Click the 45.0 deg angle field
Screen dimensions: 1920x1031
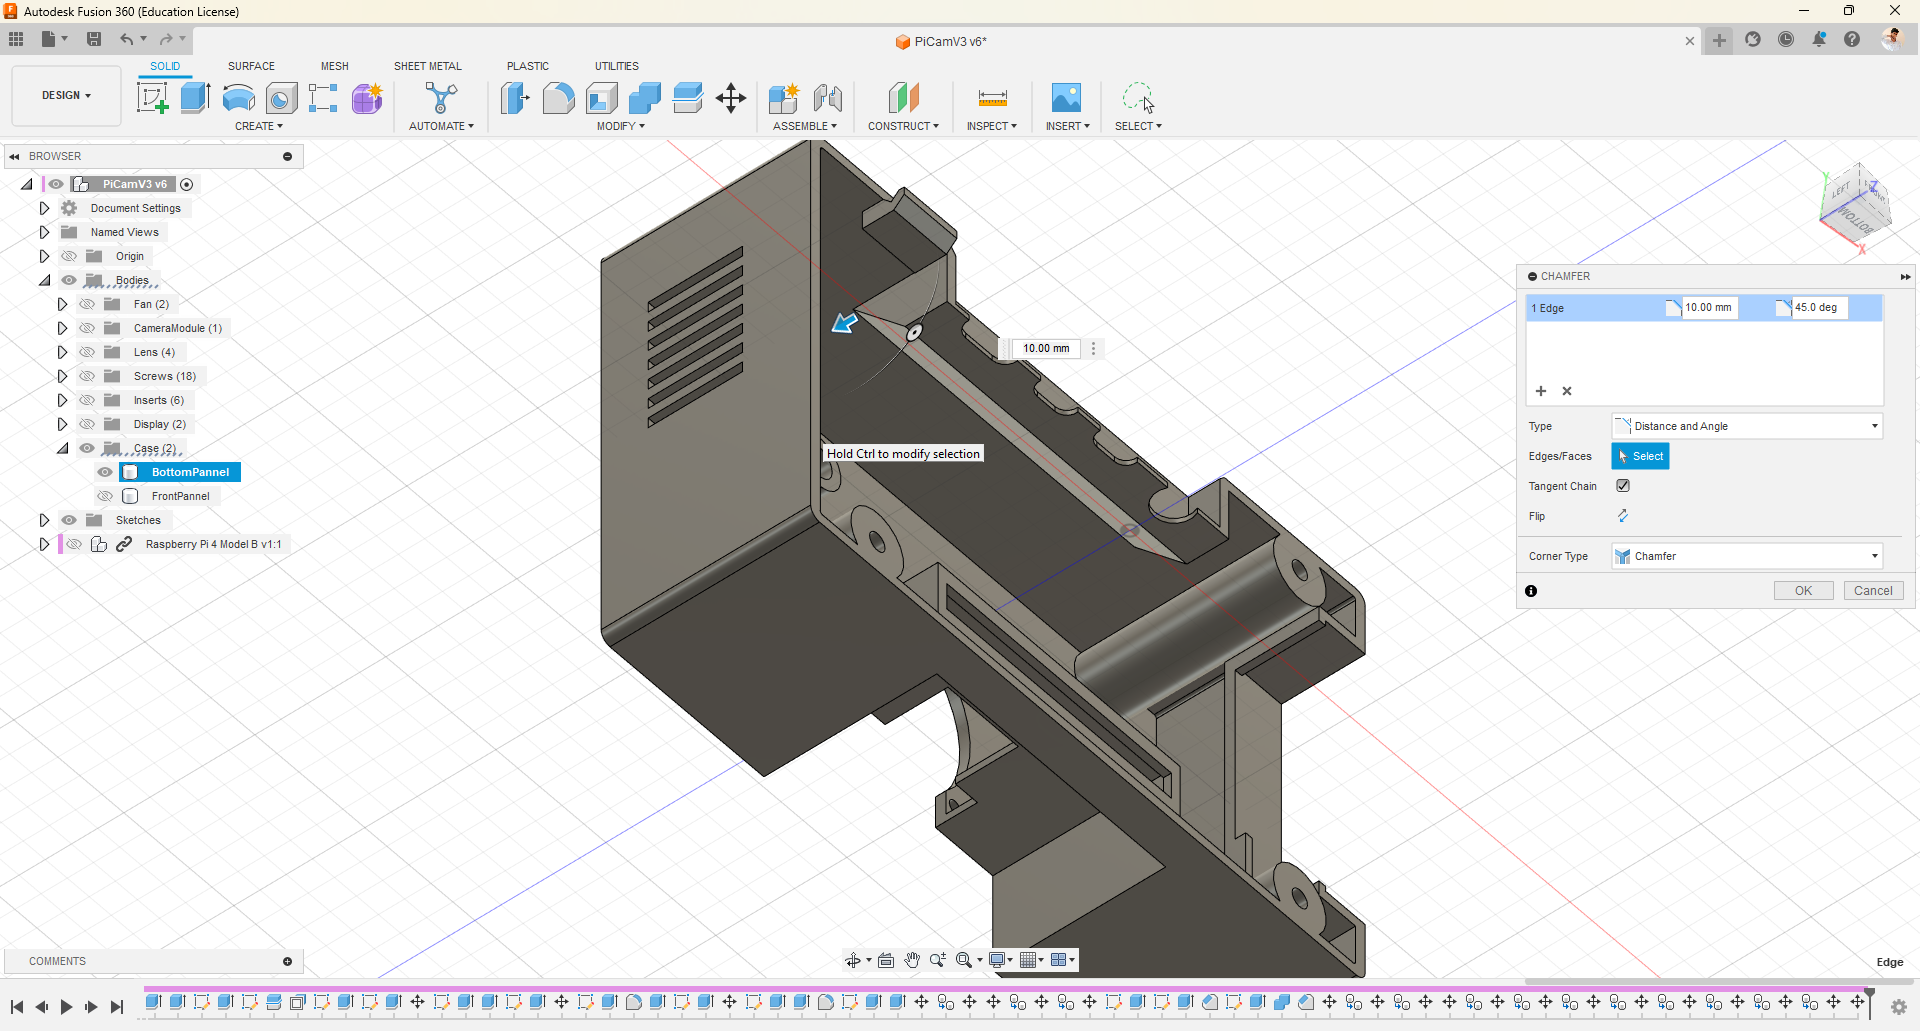[1819, 308]
